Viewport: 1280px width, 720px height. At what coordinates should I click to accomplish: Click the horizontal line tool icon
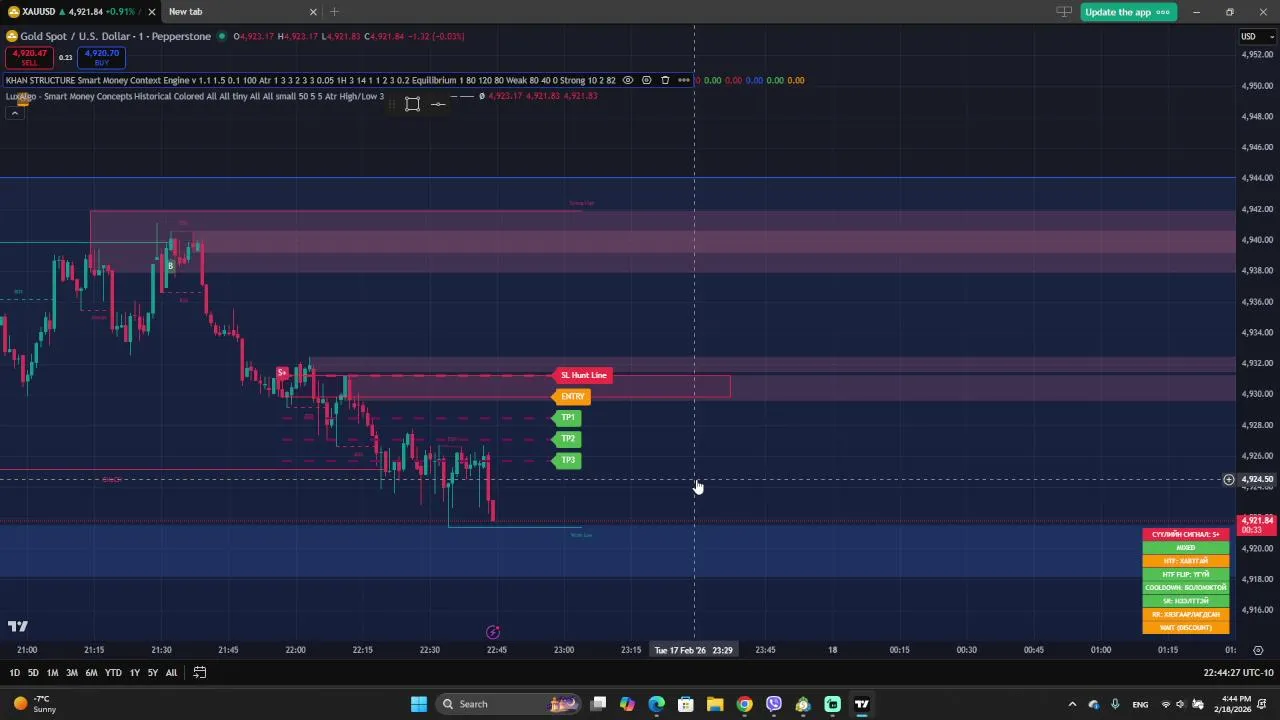point(438,104)
